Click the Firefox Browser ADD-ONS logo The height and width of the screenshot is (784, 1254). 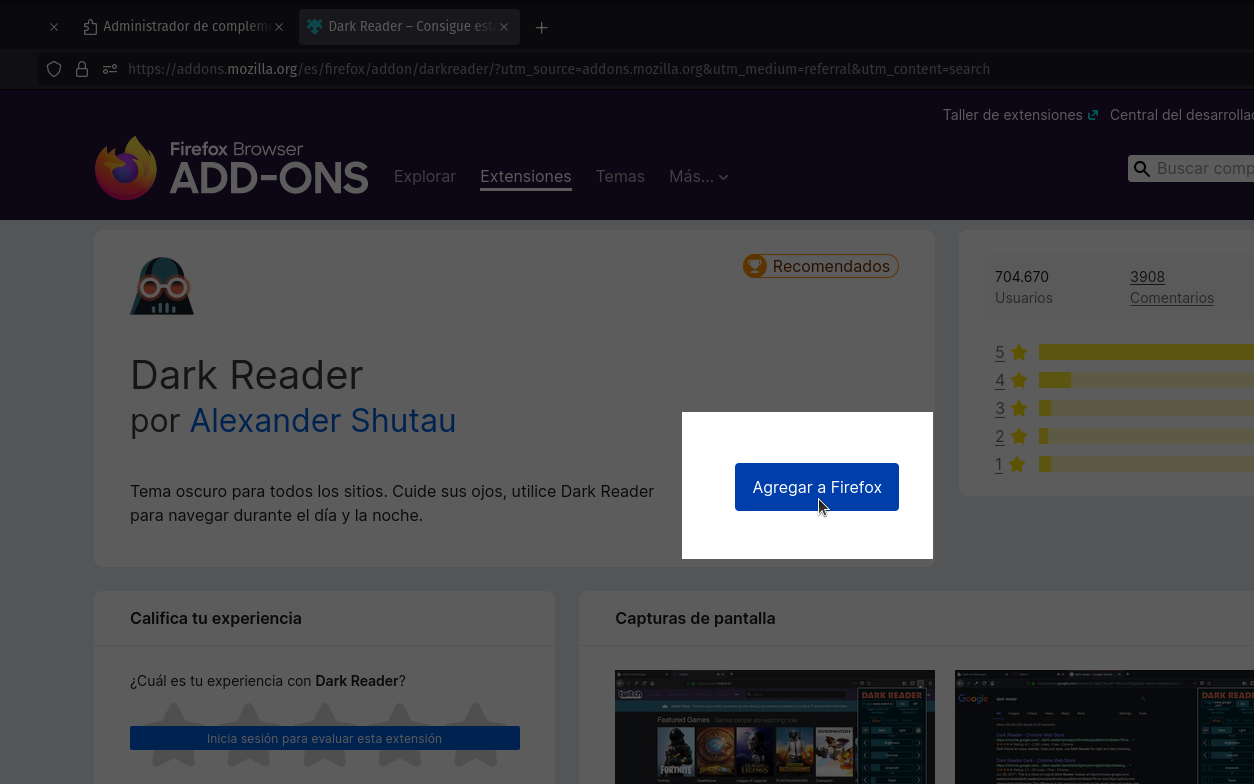click(x=232, y=168)
